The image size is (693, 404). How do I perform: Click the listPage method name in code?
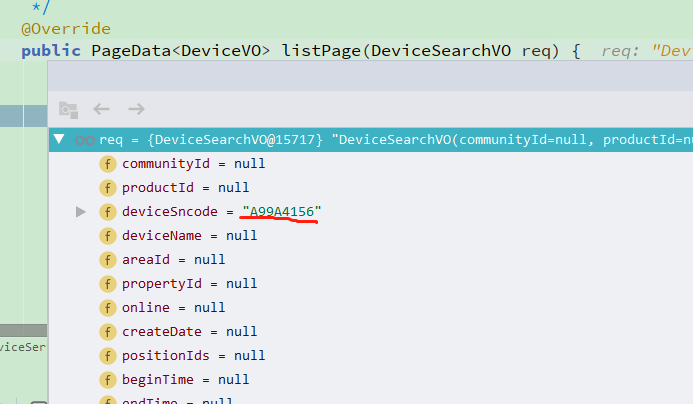pyautogui.click(x=321, y=51)
